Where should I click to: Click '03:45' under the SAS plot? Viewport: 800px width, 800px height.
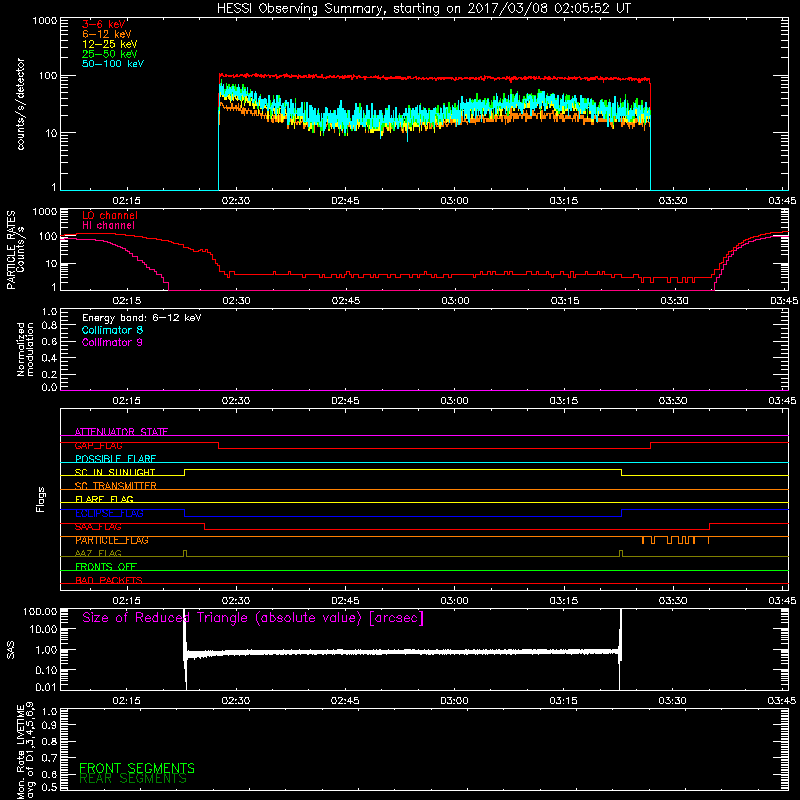[782, 701]
